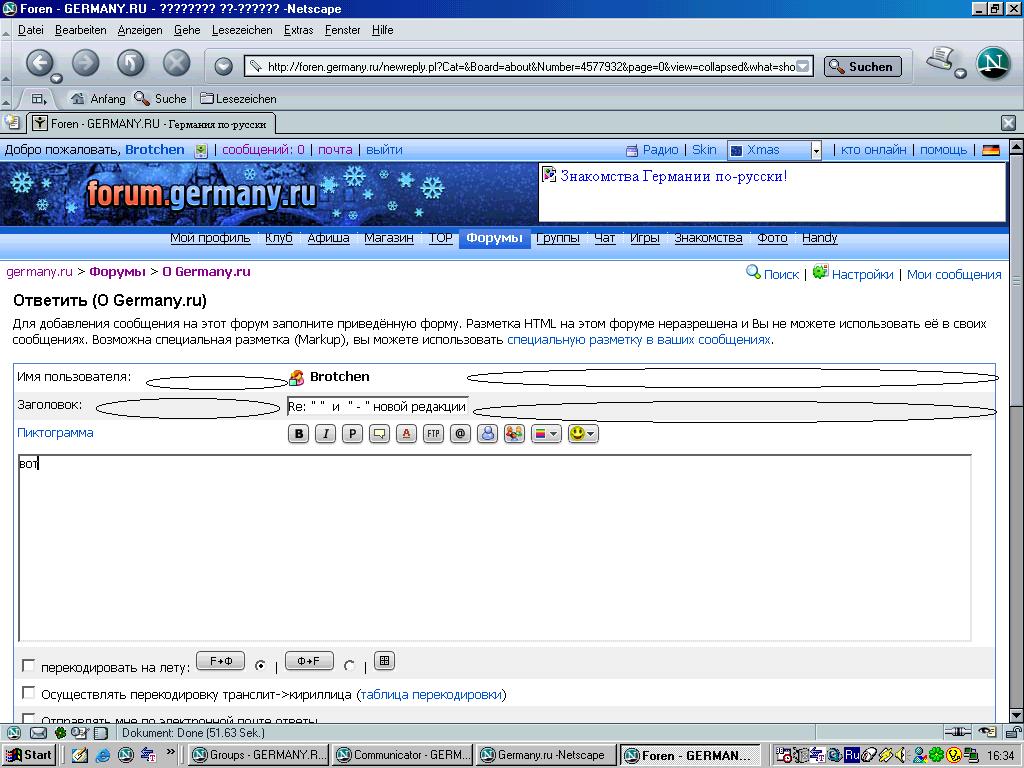Viewport: 1024px width, 768px height.
Task: Open the Anzeigen menu
Action: tap(140, 30)
